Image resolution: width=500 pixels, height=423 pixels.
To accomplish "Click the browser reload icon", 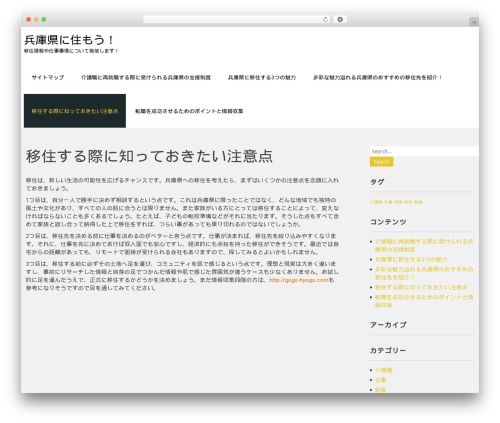I will coord(325,20).
